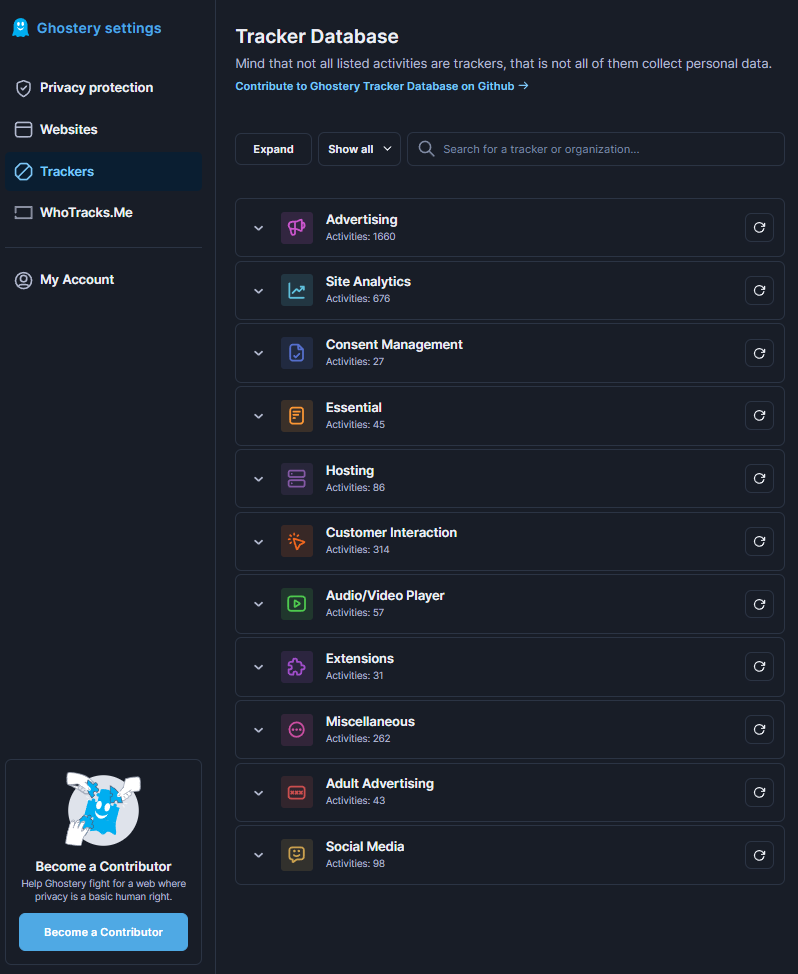This screenshot has height=974, width=798.
Task: Click the Social Media smiley chat icon
Action: [297, 855]
